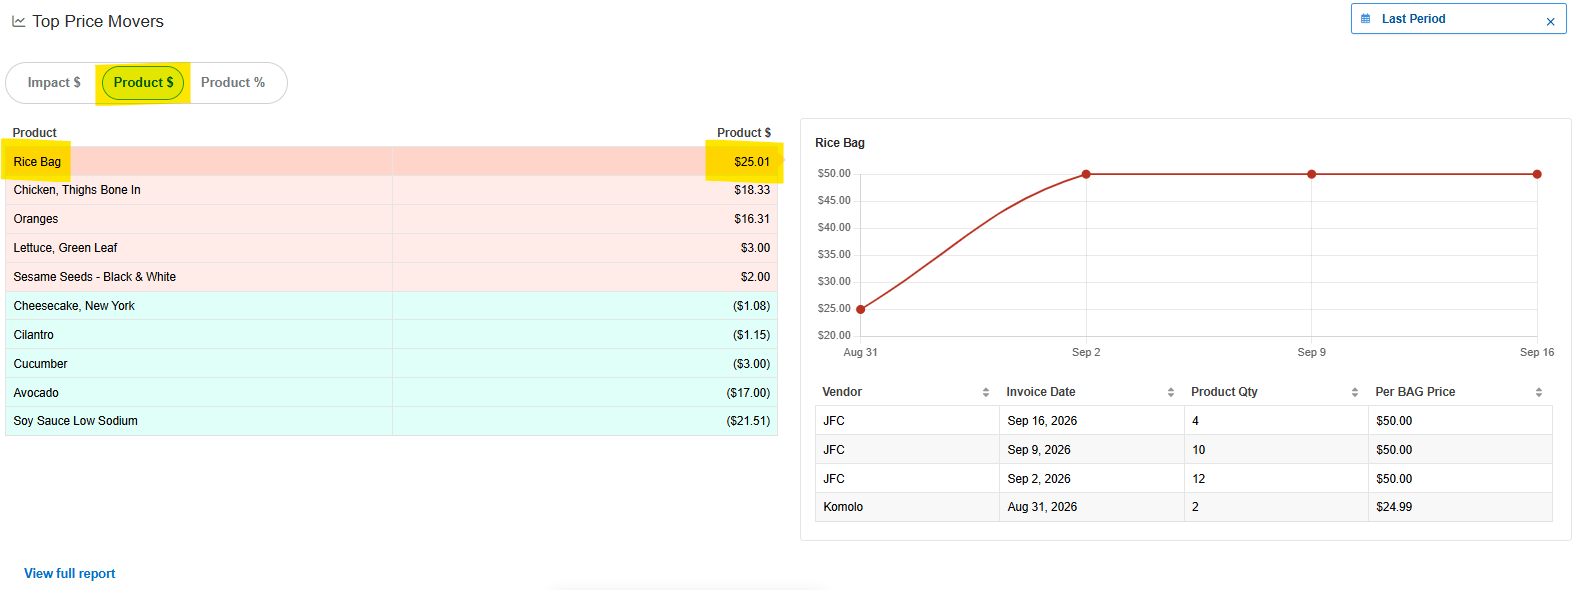
Task: Sort by Per BAG Price column arrows
Action: (x=1539, y=392)
